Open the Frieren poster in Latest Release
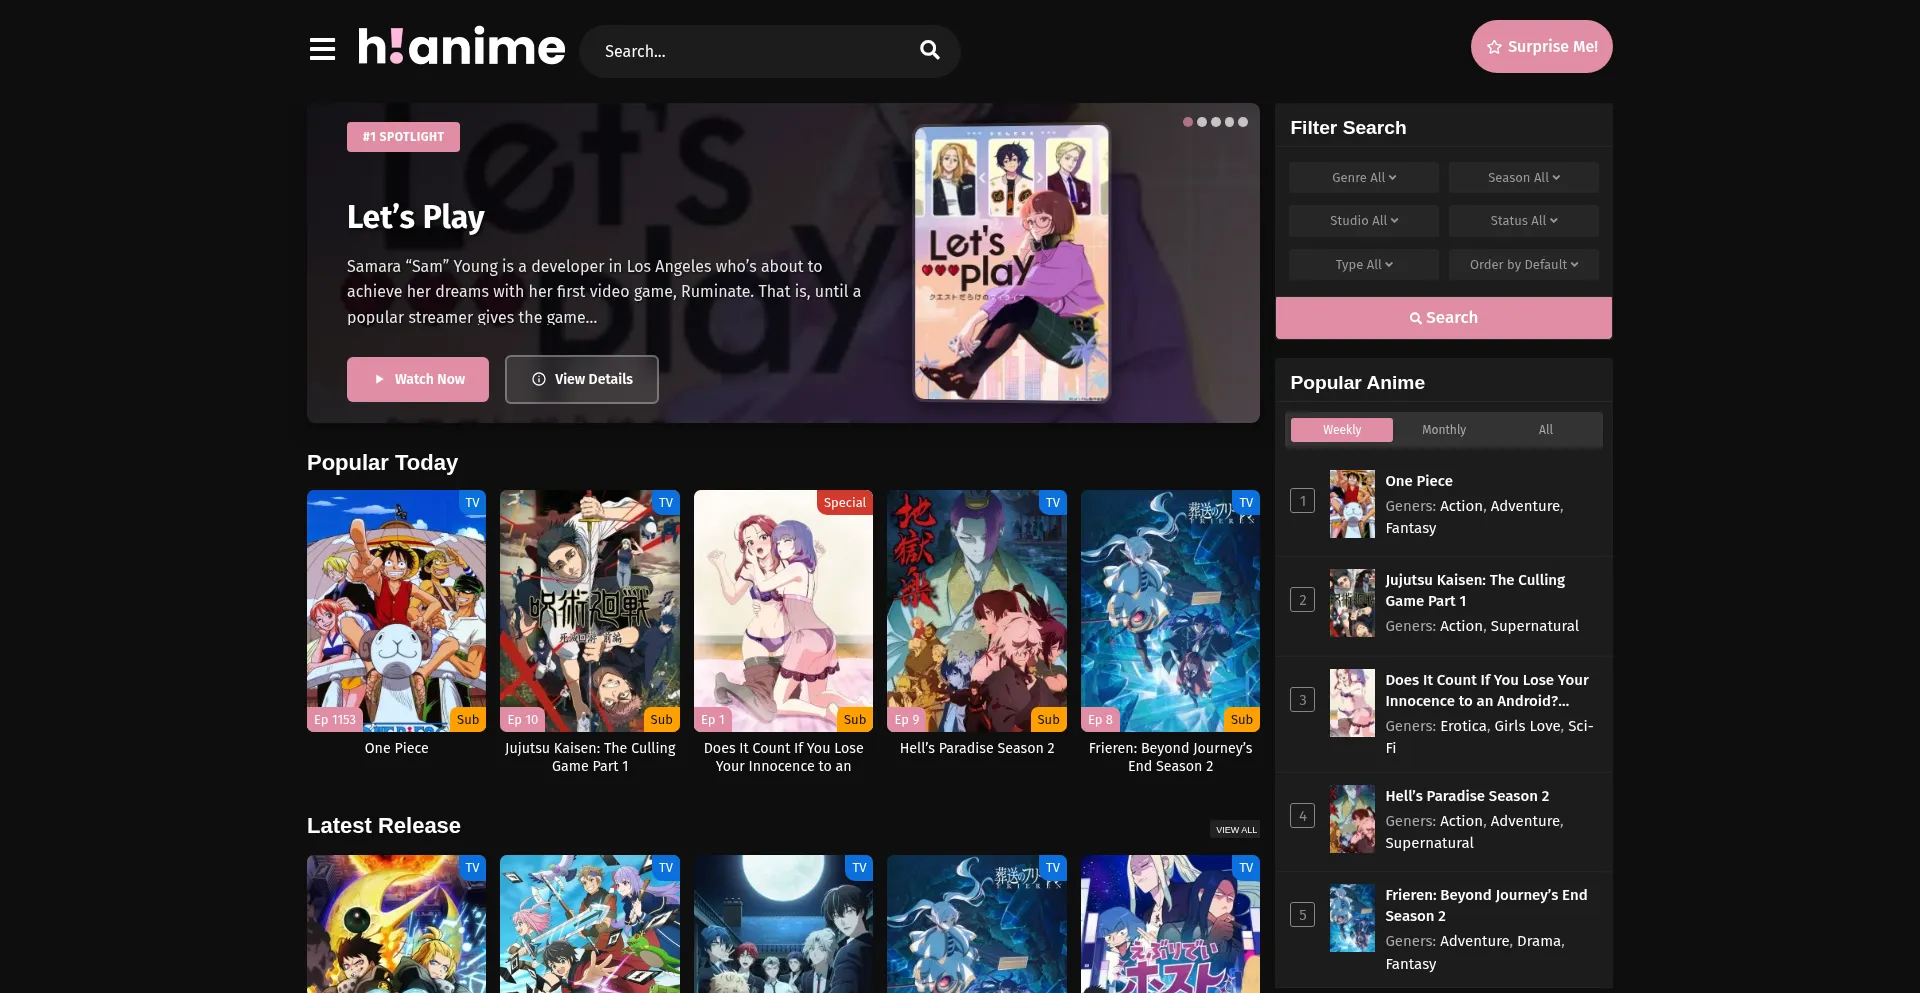 click(x=977, y=924)
